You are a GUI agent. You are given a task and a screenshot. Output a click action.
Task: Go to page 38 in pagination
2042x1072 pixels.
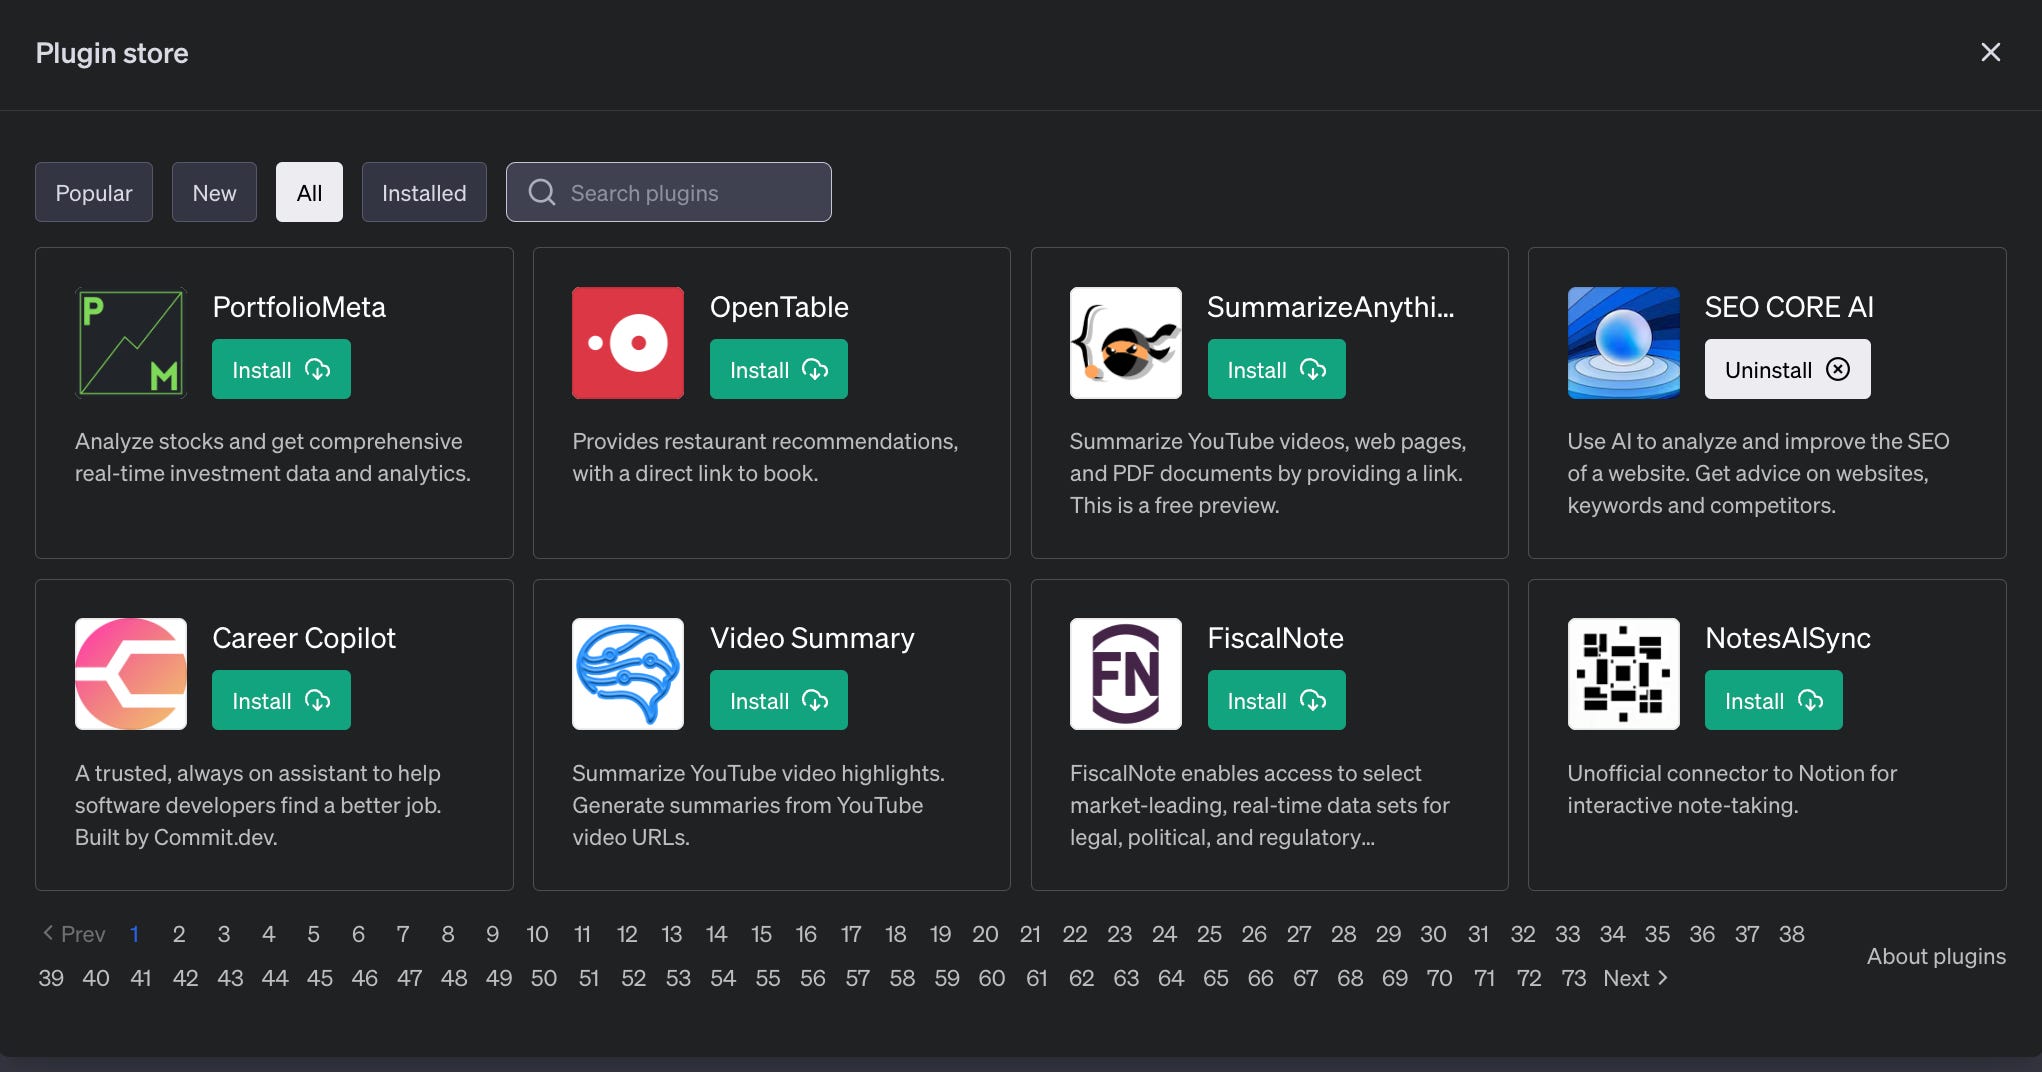[1791, 934]
